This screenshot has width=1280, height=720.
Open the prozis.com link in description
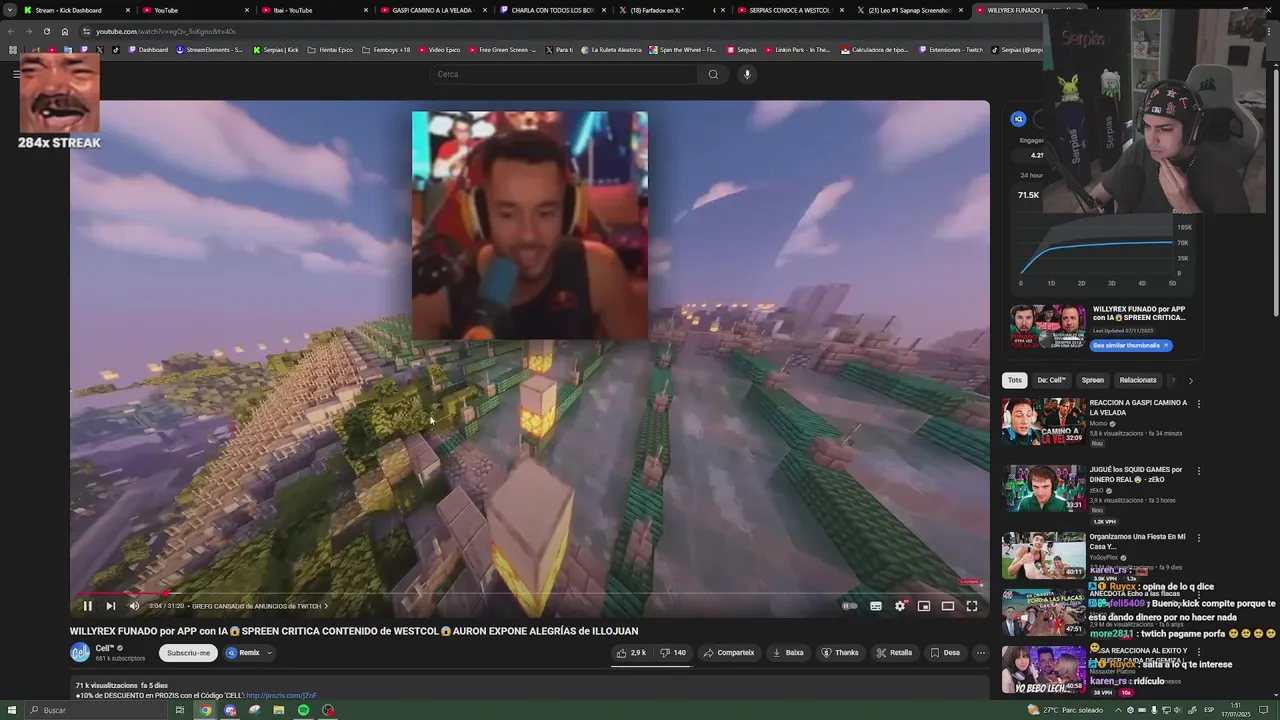pos(281,695)
